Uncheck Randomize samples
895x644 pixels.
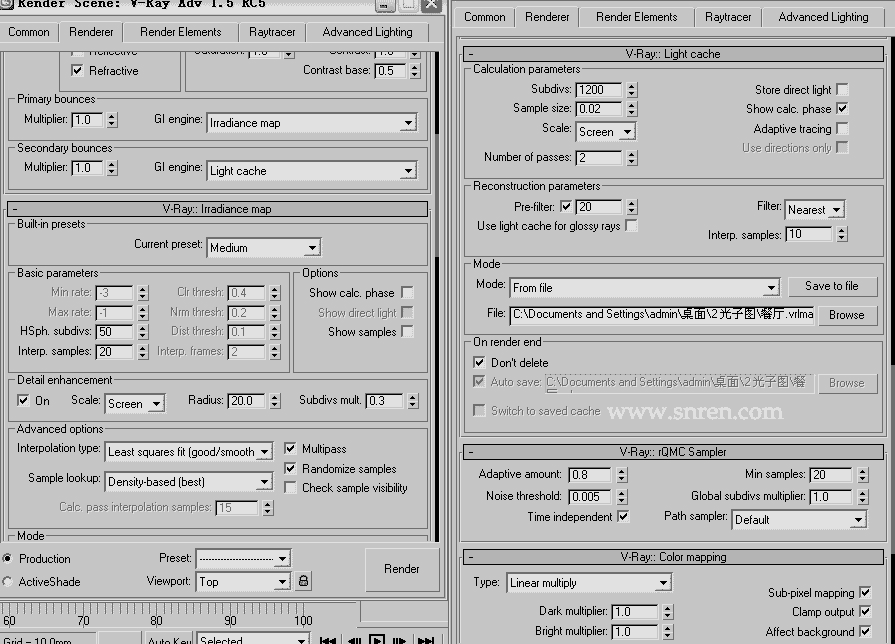tap(290, 469)
